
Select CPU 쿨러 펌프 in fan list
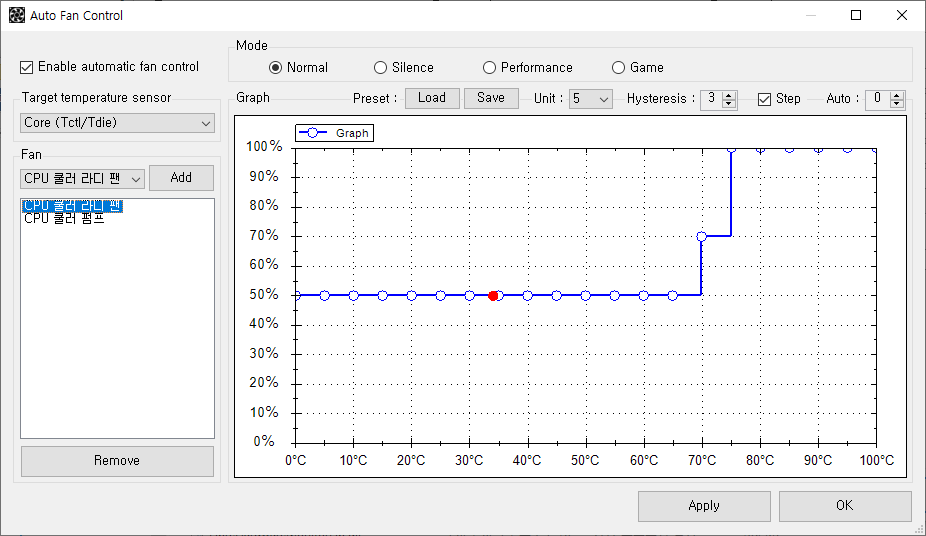64,218
